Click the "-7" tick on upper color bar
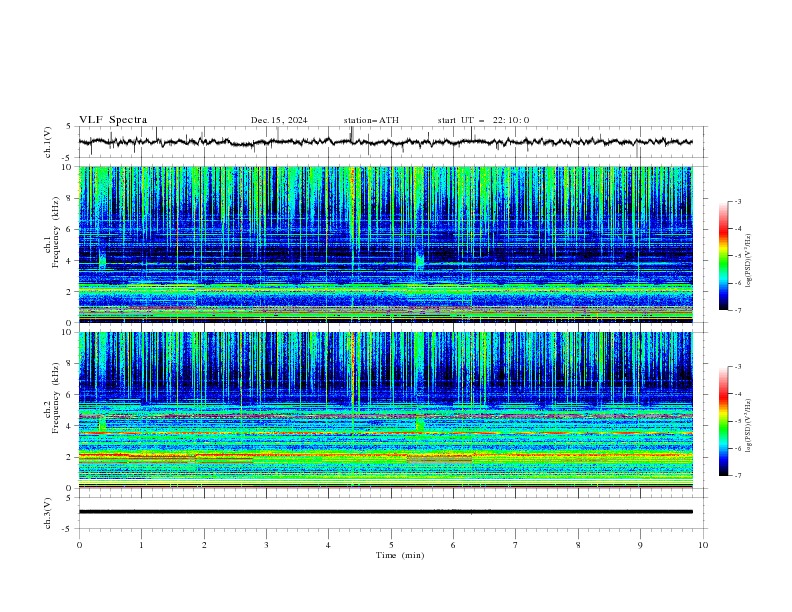Viewport: 792px width, 612px height. point(738,310)
